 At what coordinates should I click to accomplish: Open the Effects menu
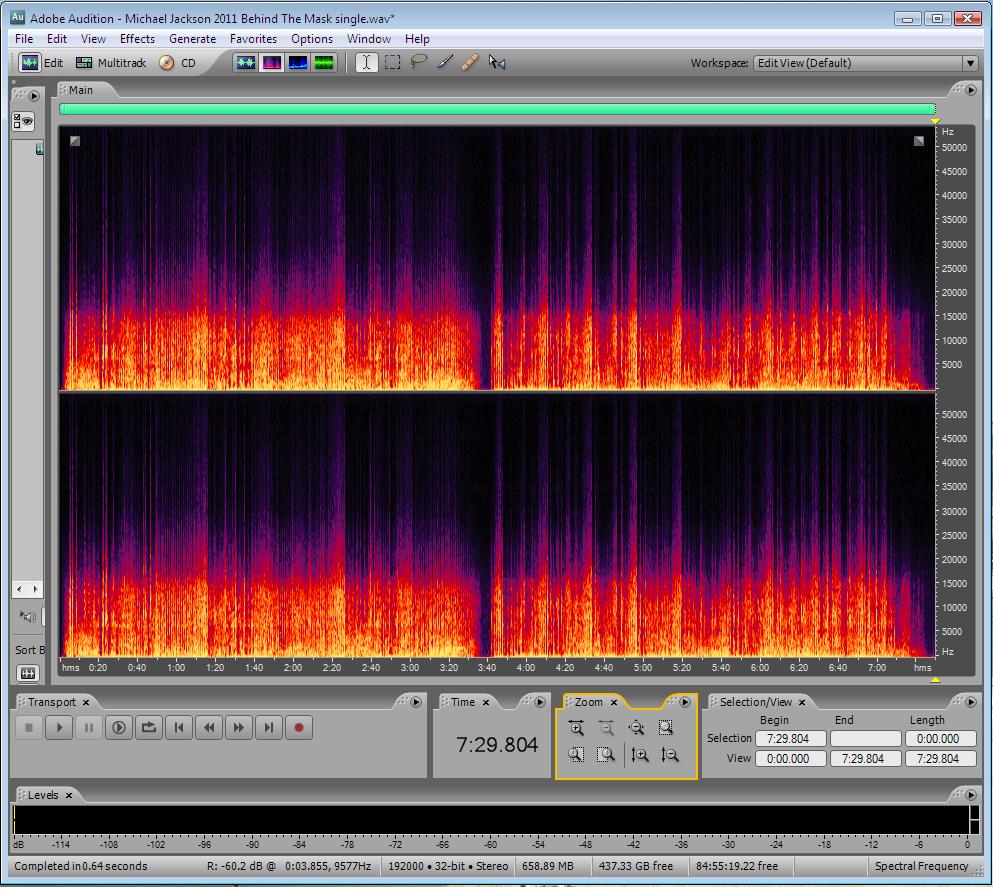click(x=137, y=39)
